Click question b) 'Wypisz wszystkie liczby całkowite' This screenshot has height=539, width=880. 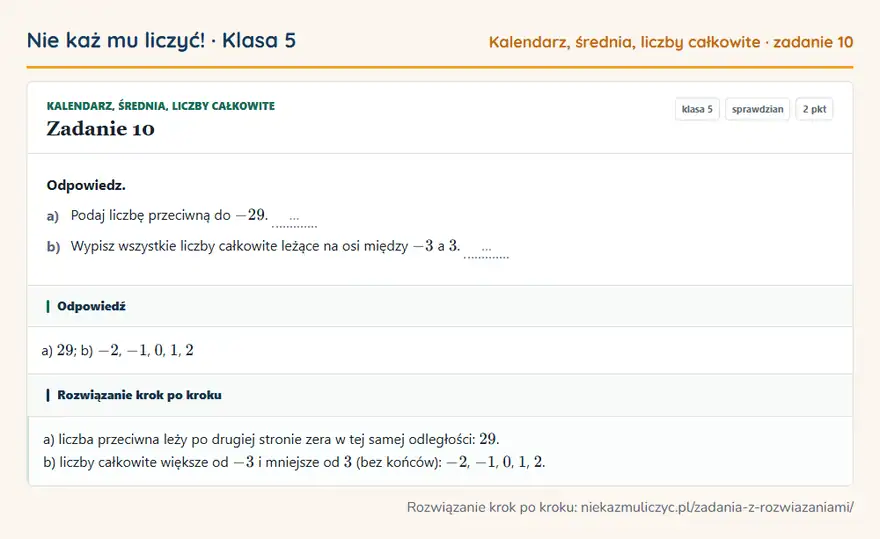pyautogui.click(x=265, y=246)
